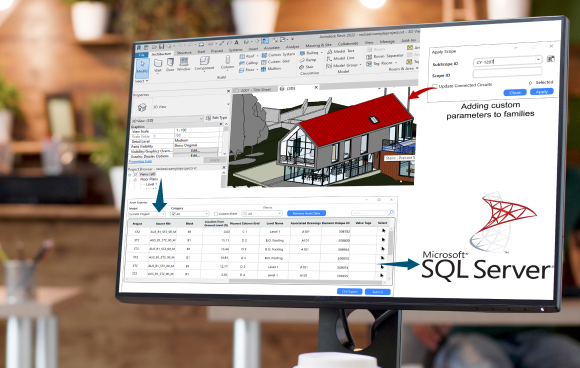The width and height of the screenshot is (580, 368).
Task: Select the Wall tool in ribbon
Action: tap(158, 64)
